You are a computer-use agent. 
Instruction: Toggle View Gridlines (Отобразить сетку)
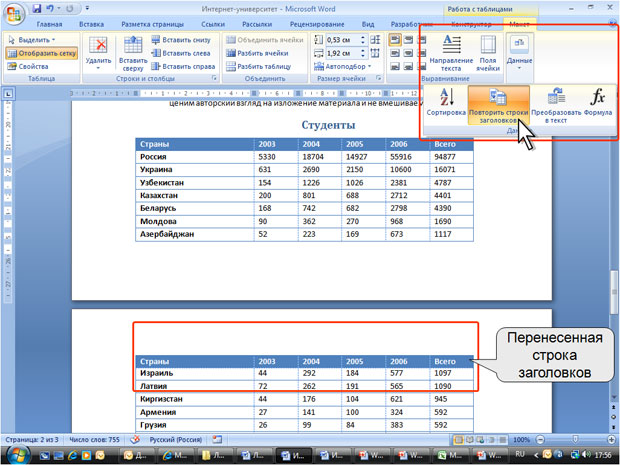(42, 53)
